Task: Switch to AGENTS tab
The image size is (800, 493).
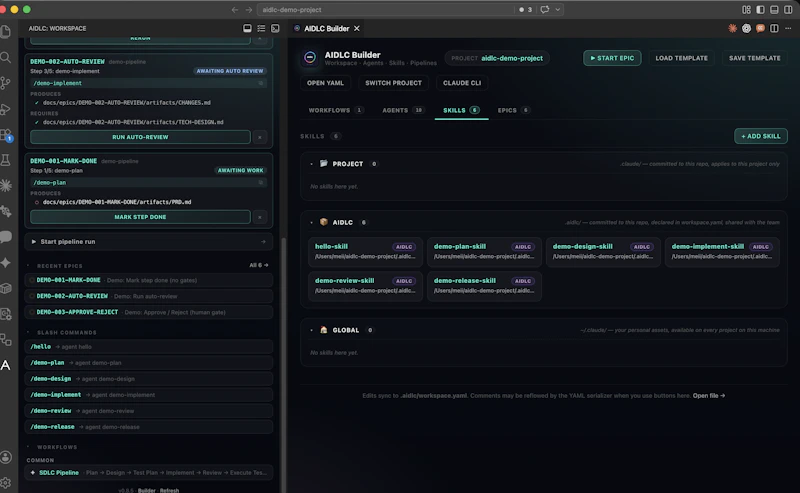Action: click(x=403, y=110)
